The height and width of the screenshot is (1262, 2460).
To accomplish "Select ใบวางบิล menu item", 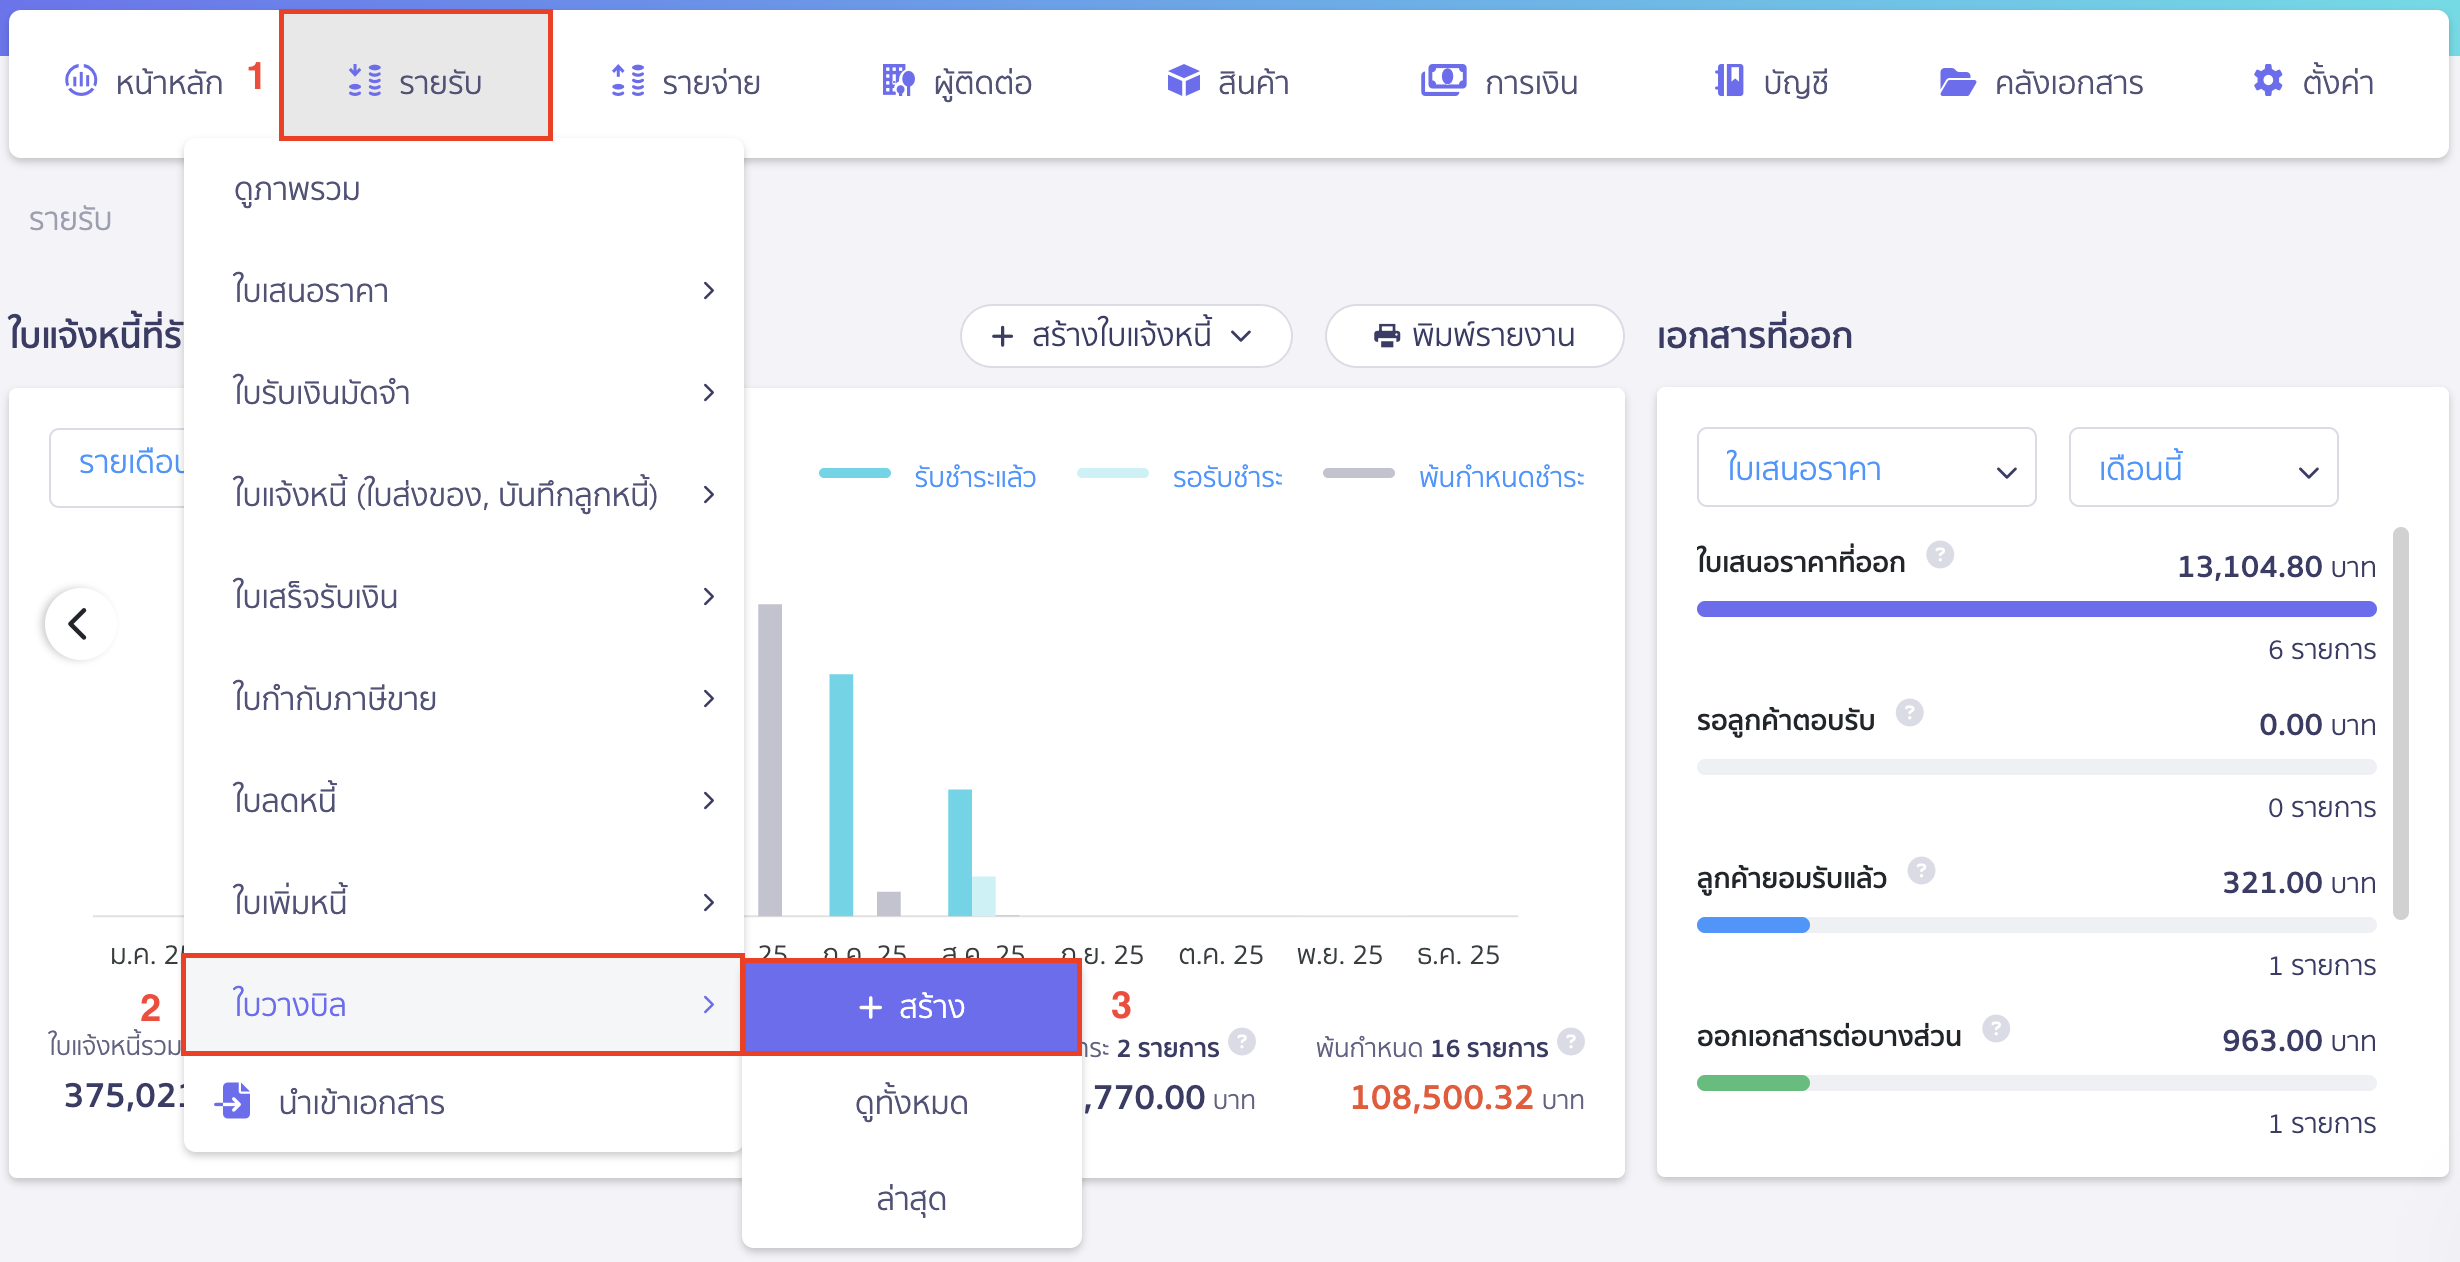I will point(464,1004).
